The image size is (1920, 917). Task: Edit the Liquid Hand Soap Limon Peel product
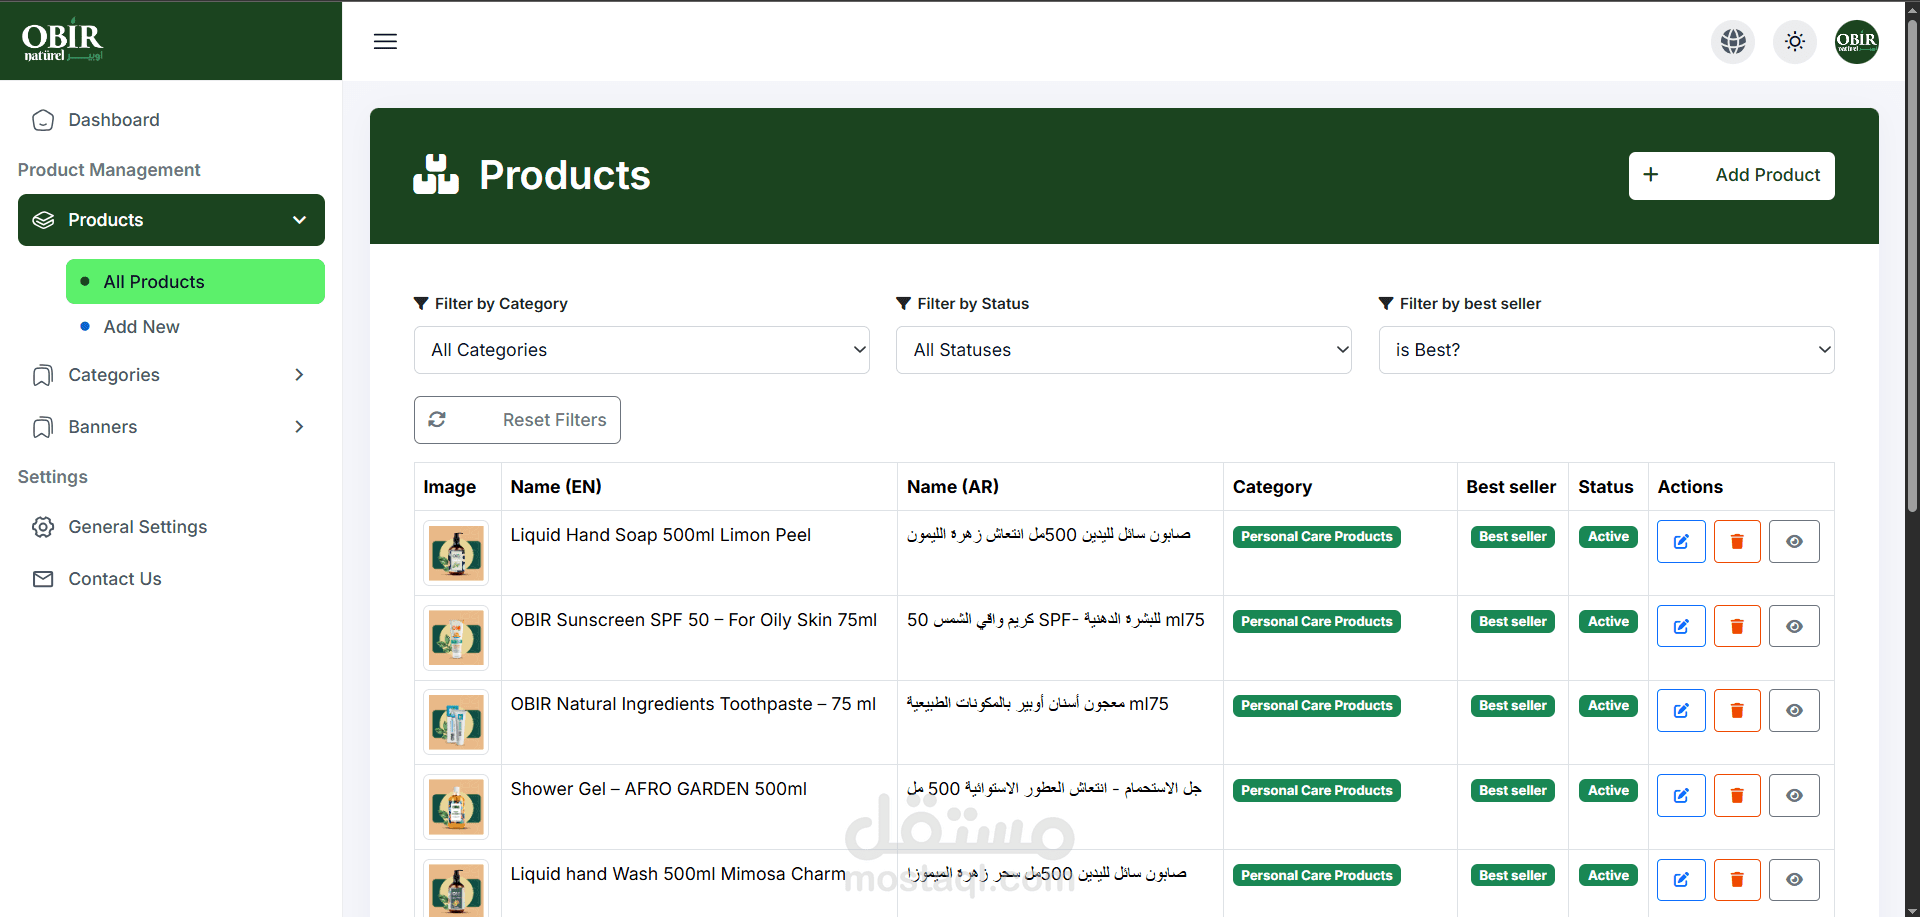click(x=1681, y=542)
